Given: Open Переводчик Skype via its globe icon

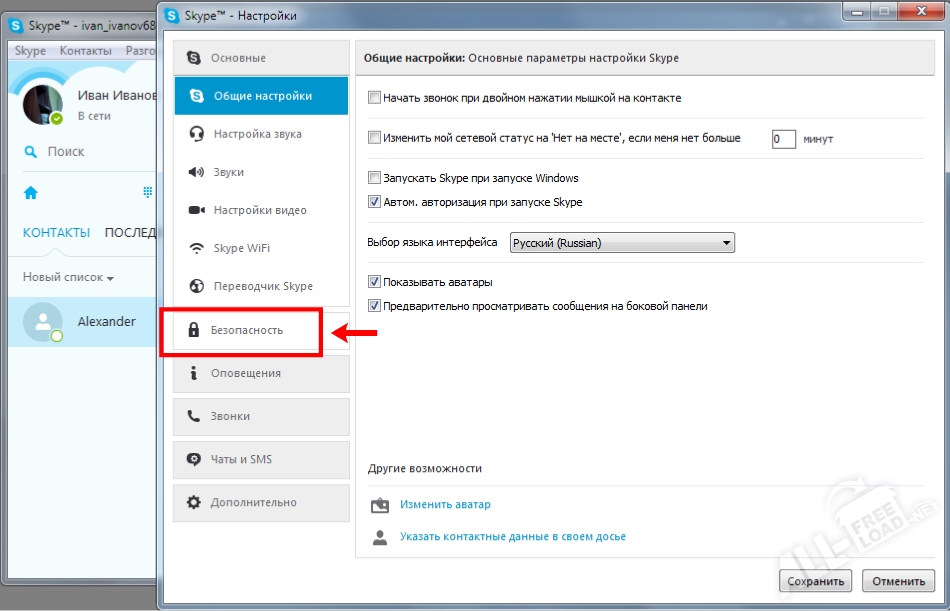Looking at the screenshot, I should tap(196, 286).
